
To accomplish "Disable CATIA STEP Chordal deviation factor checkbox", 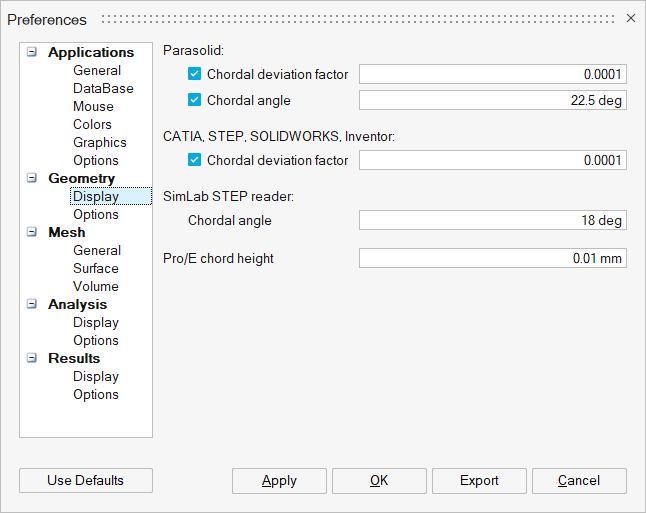I will point(195,160).
